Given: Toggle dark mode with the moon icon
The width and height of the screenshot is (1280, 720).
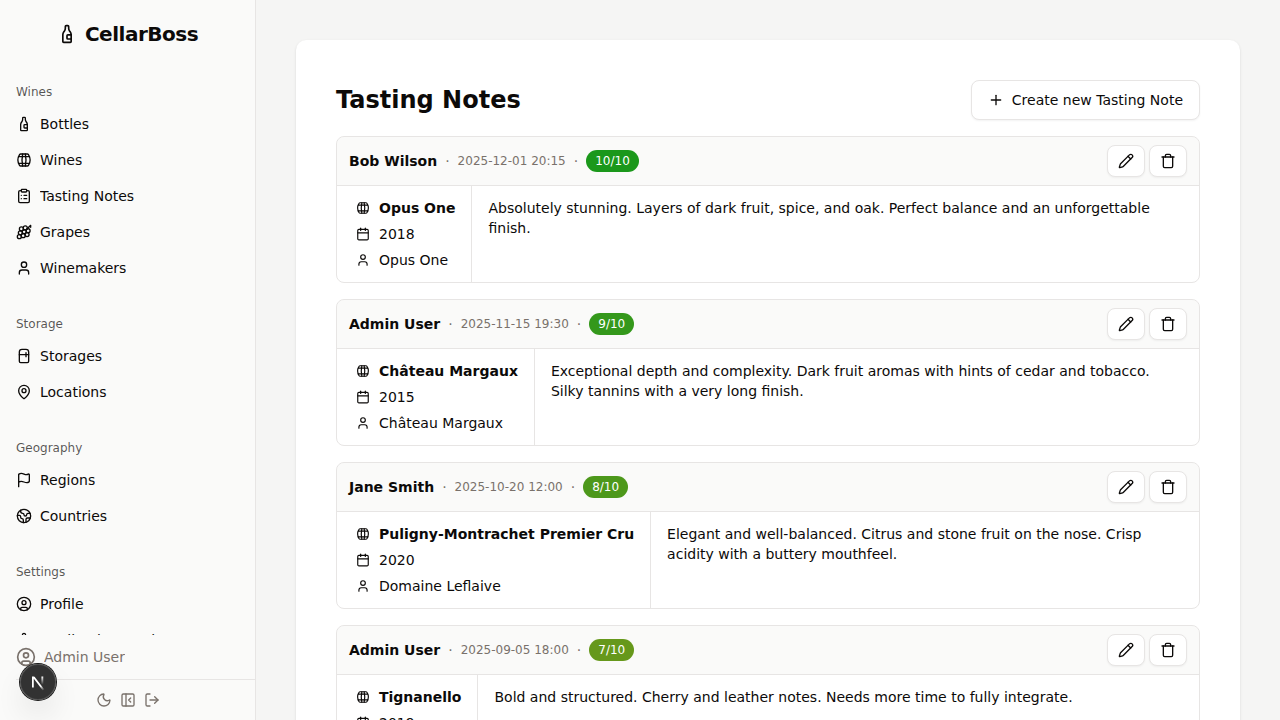Looking at the screenshot, I should pos(104,700).
